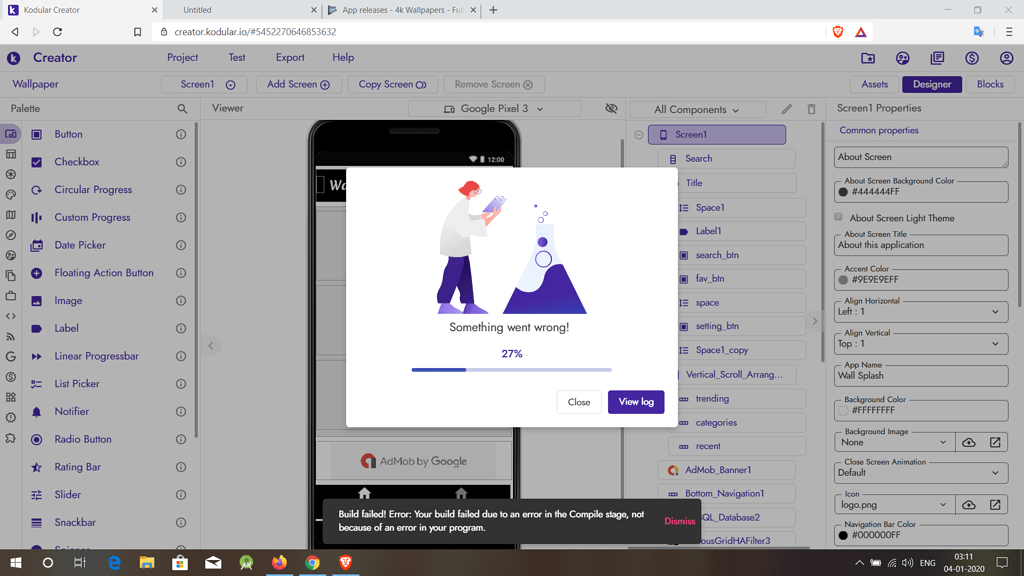Open the Project menu
This screenshot has width=1024, height=576.
pos(182,57)
